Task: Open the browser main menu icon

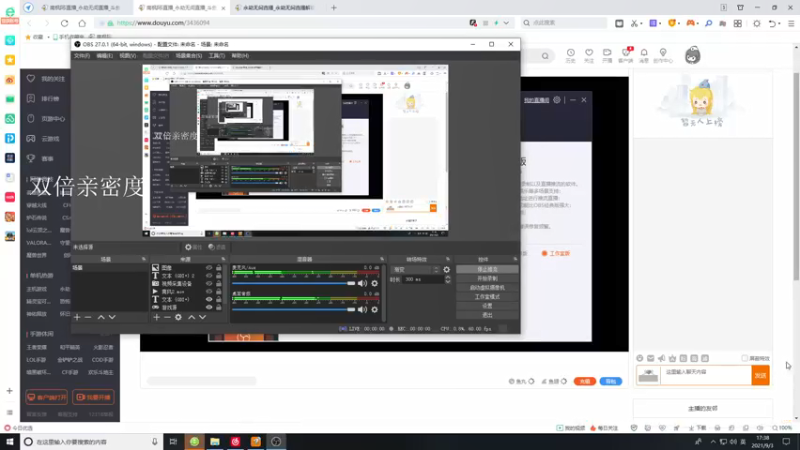Action: pos(791,23)
